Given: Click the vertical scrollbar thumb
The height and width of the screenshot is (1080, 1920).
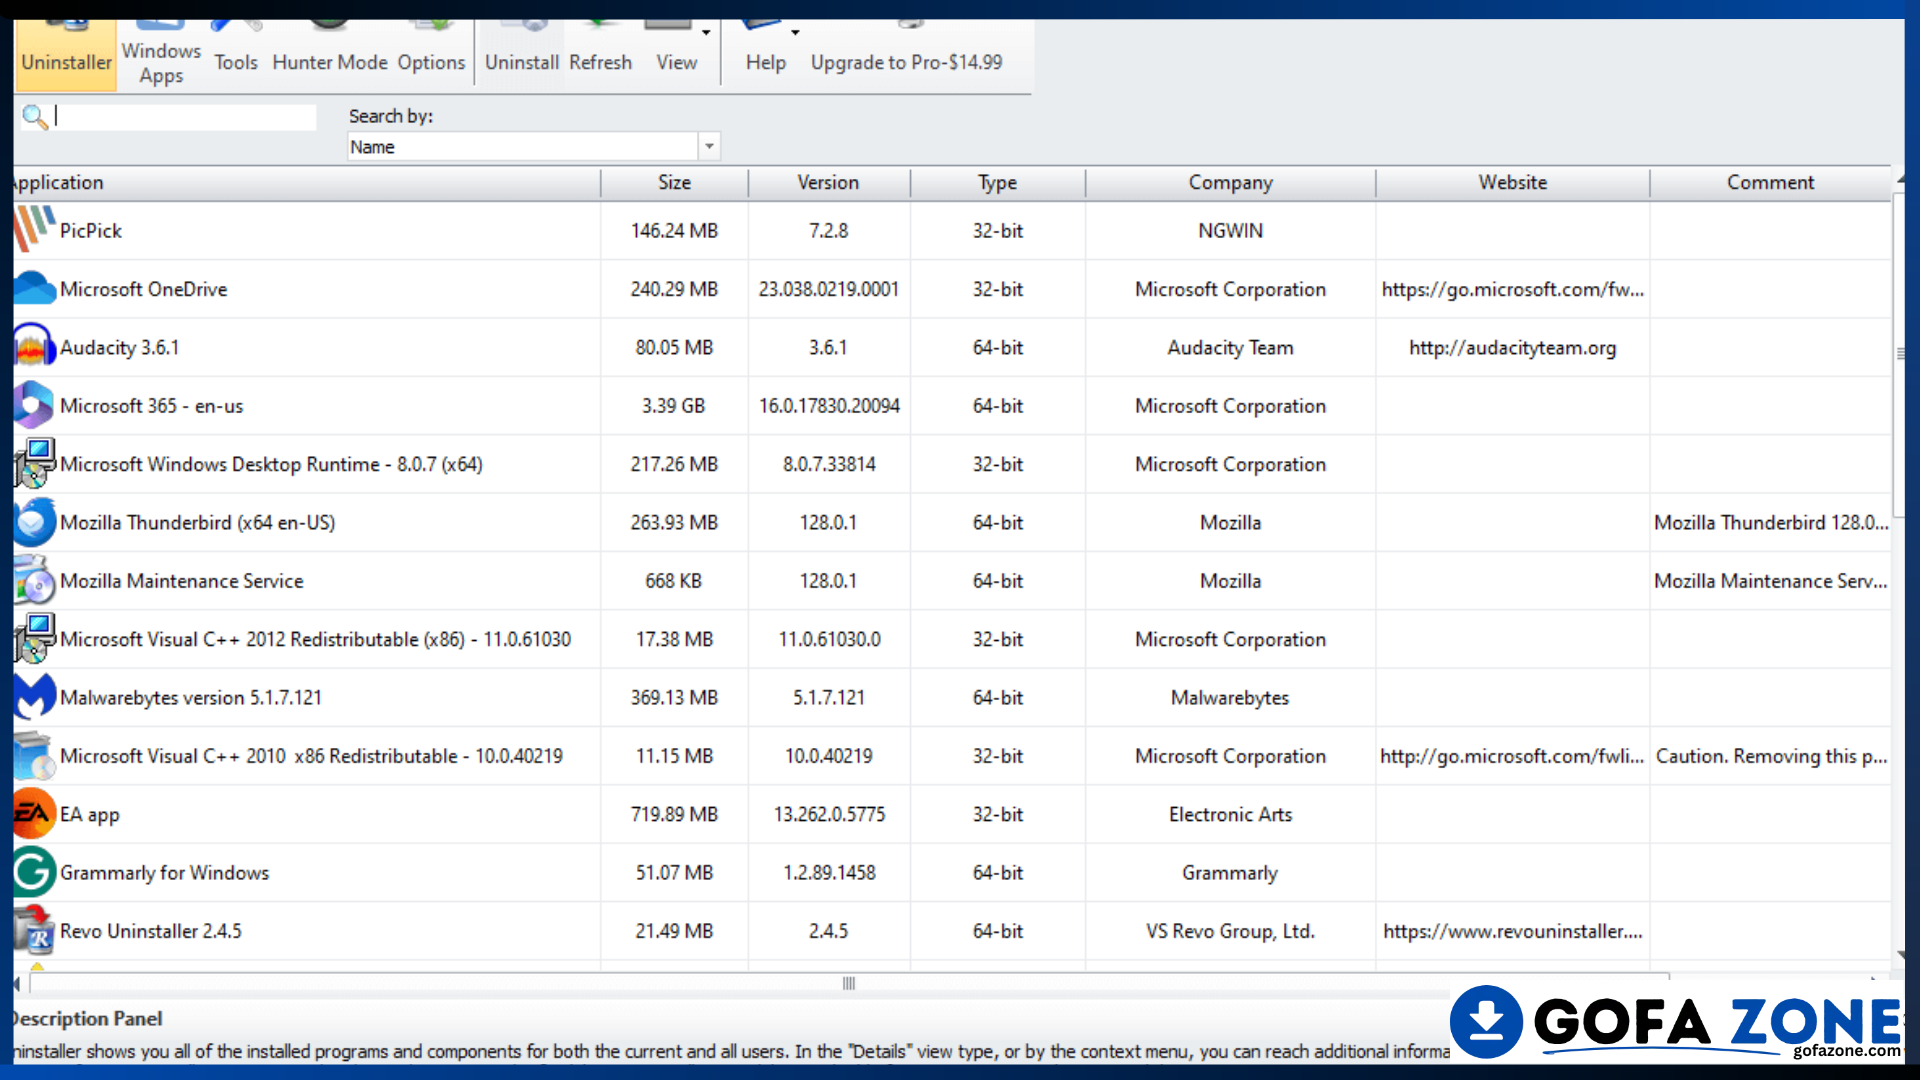Looking at the screenshot, I should [1901, 353].
